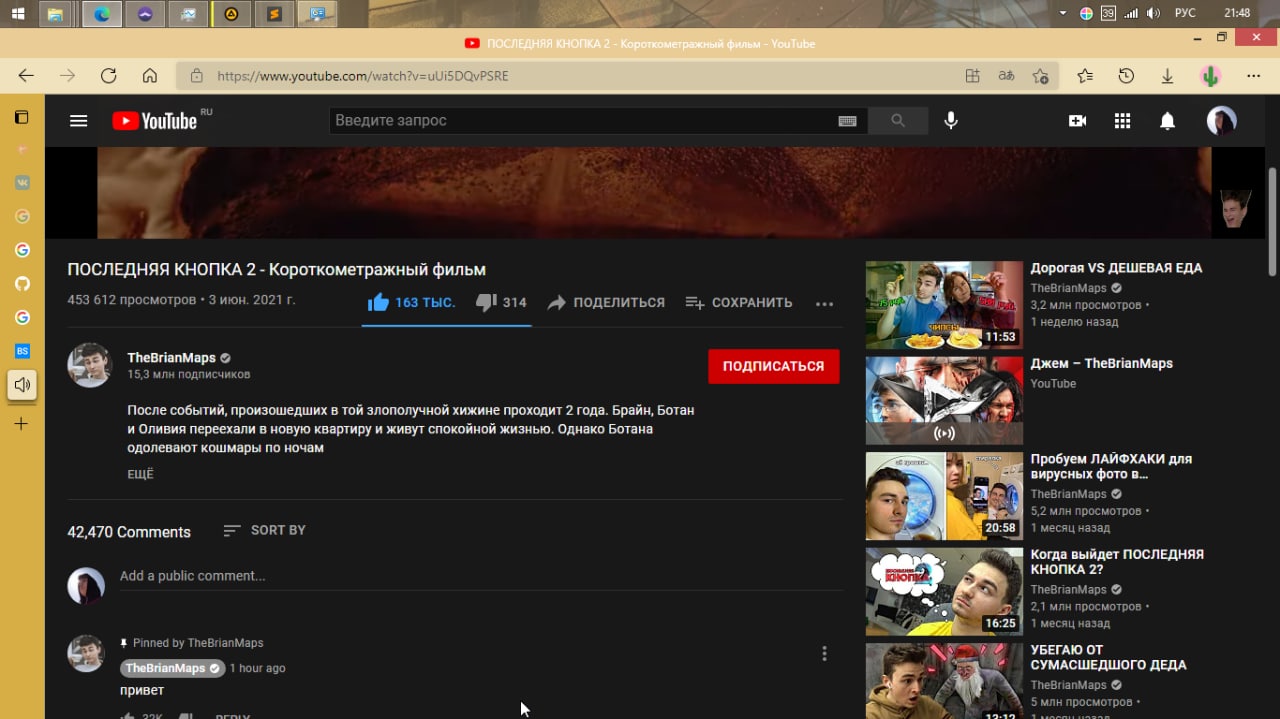Open the translate page icon

[1006, 76]
